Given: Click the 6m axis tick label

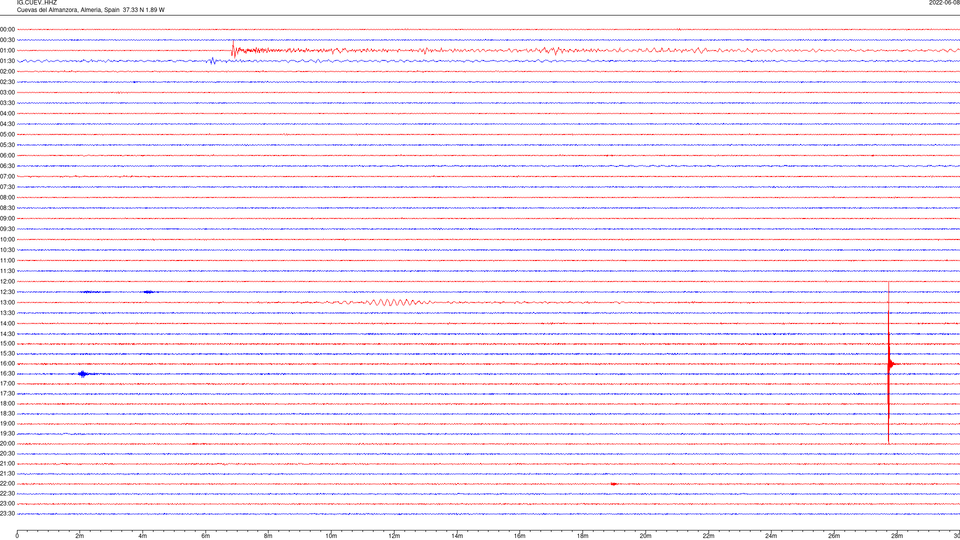Looking at the screenshot, I should 206,536.
